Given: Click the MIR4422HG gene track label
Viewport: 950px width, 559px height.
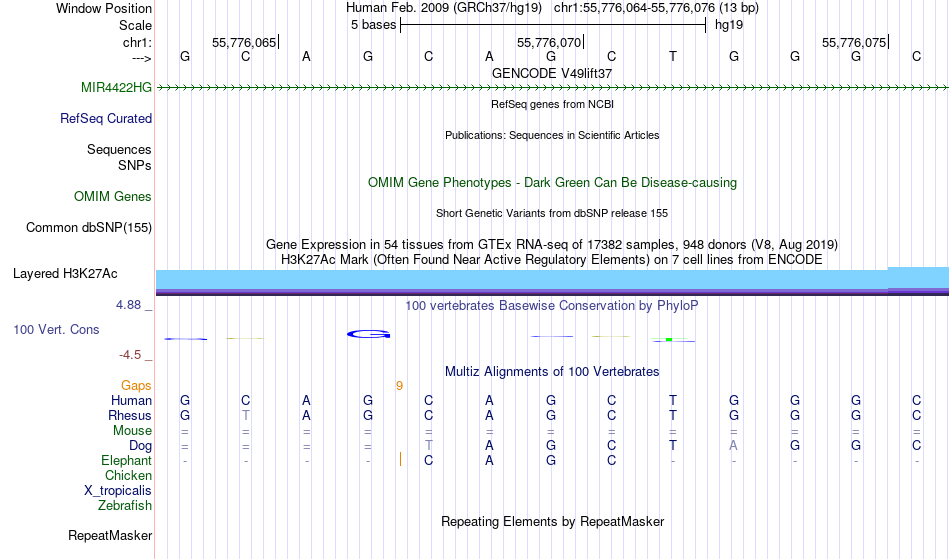Looking at the screenshot, I should pos(116,88).
